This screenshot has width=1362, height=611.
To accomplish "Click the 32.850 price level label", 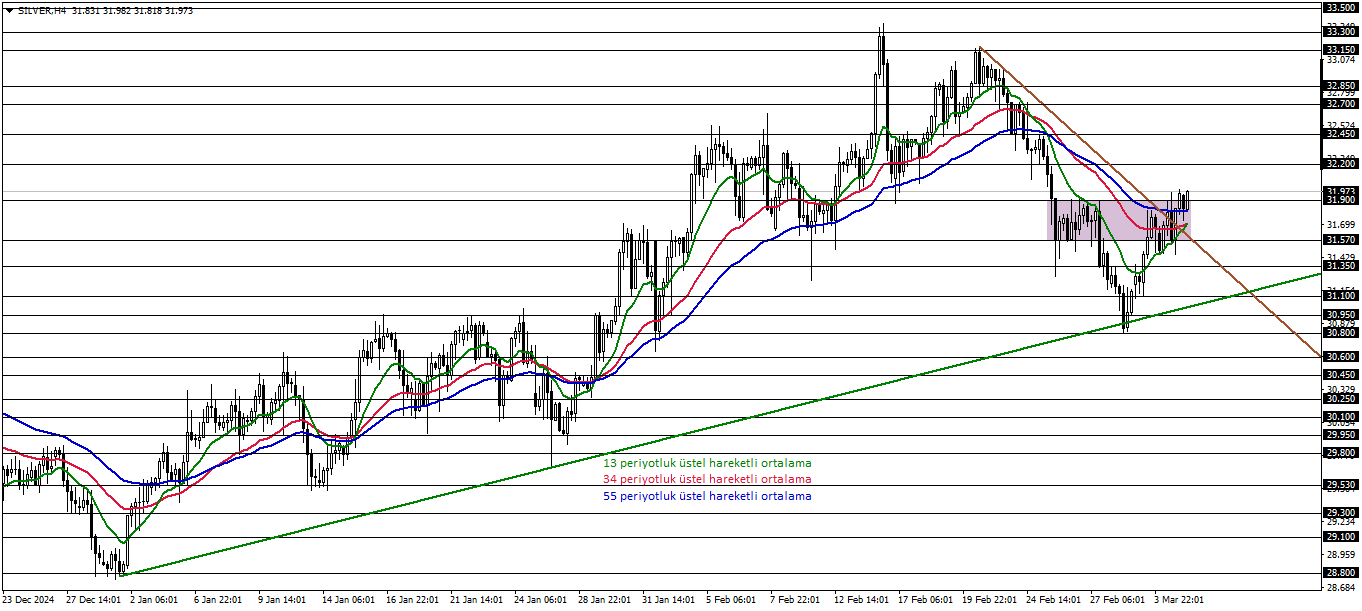I will (x=1340, y=86).
